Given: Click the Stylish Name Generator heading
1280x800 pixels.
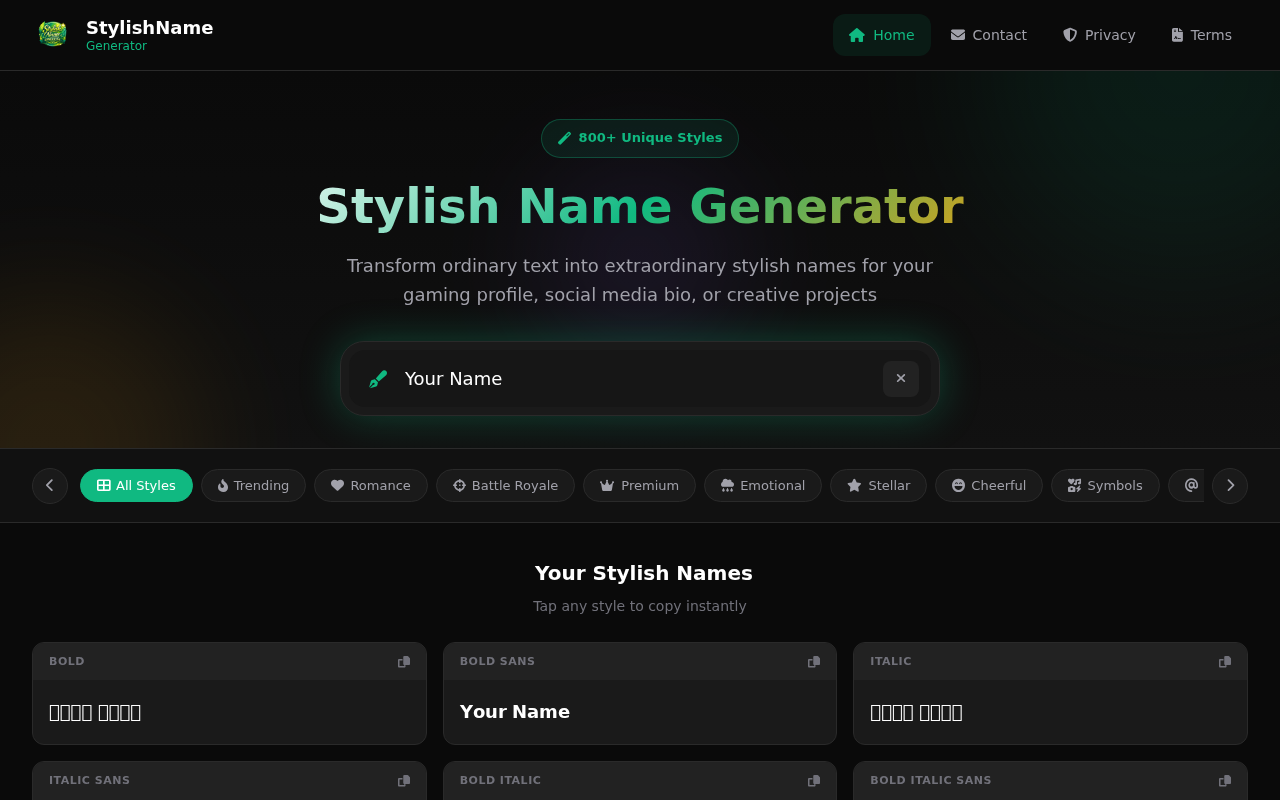Looking at the screenshot, I should [640, 207].
